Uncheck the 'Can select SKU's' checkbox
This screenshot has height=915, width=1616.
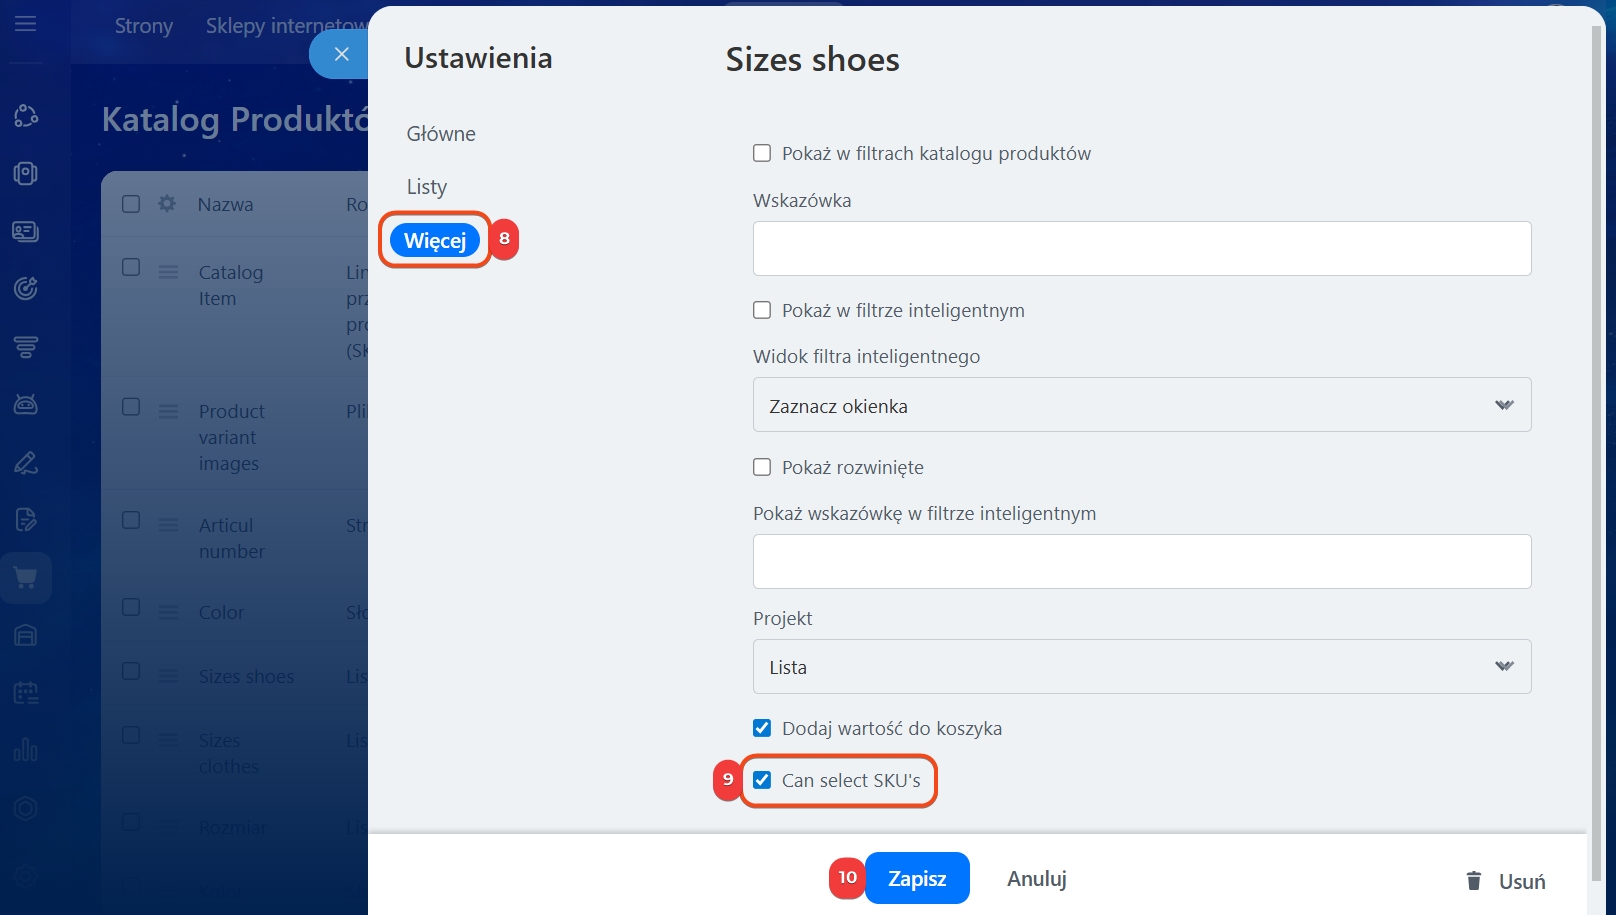pos(762,780)
